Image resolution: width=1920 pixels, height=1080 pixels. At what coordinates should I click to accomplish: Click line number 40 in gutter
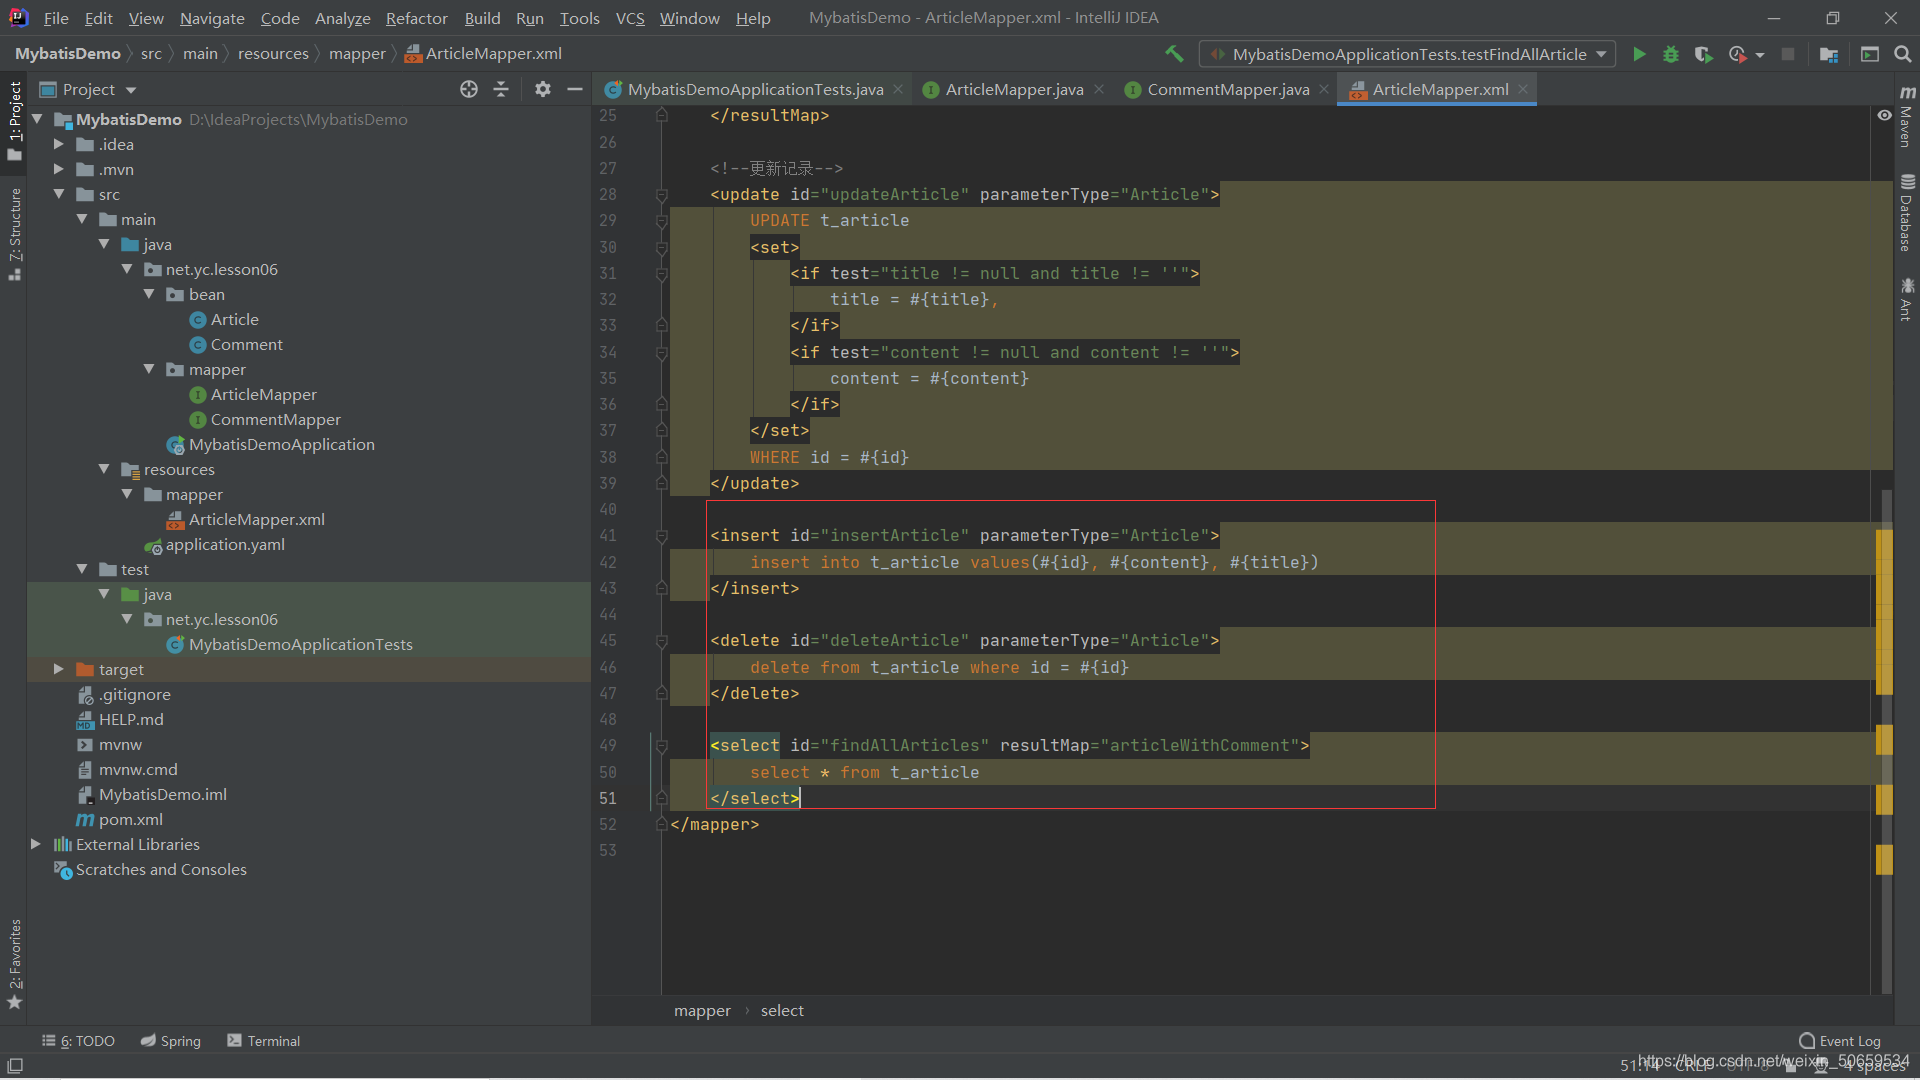[608, 510]
